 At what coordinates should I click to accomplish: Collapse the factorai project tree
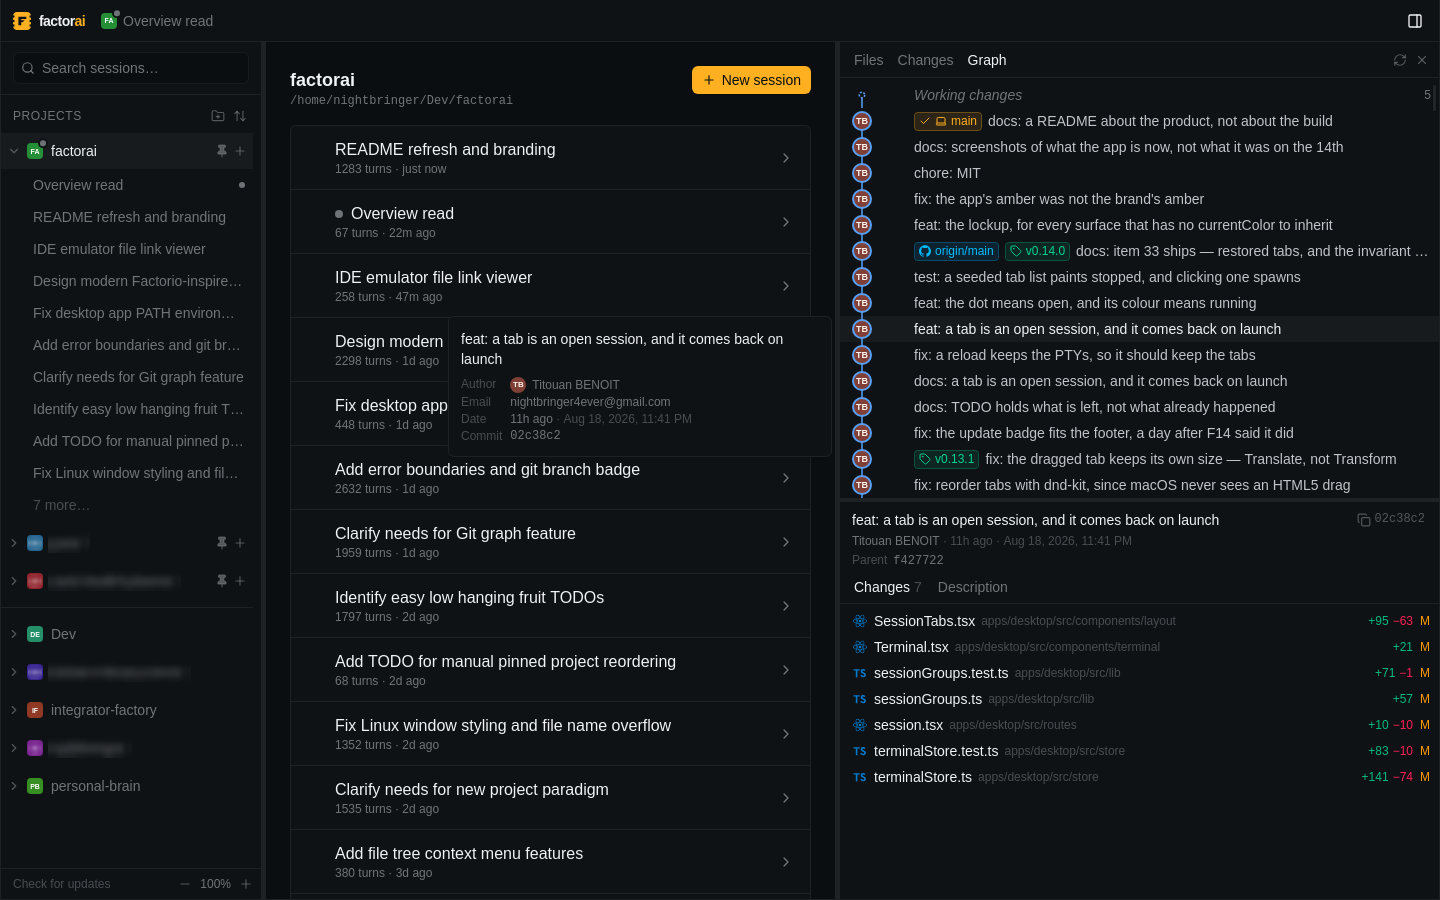pyautogui.click(x=14, y=151)
